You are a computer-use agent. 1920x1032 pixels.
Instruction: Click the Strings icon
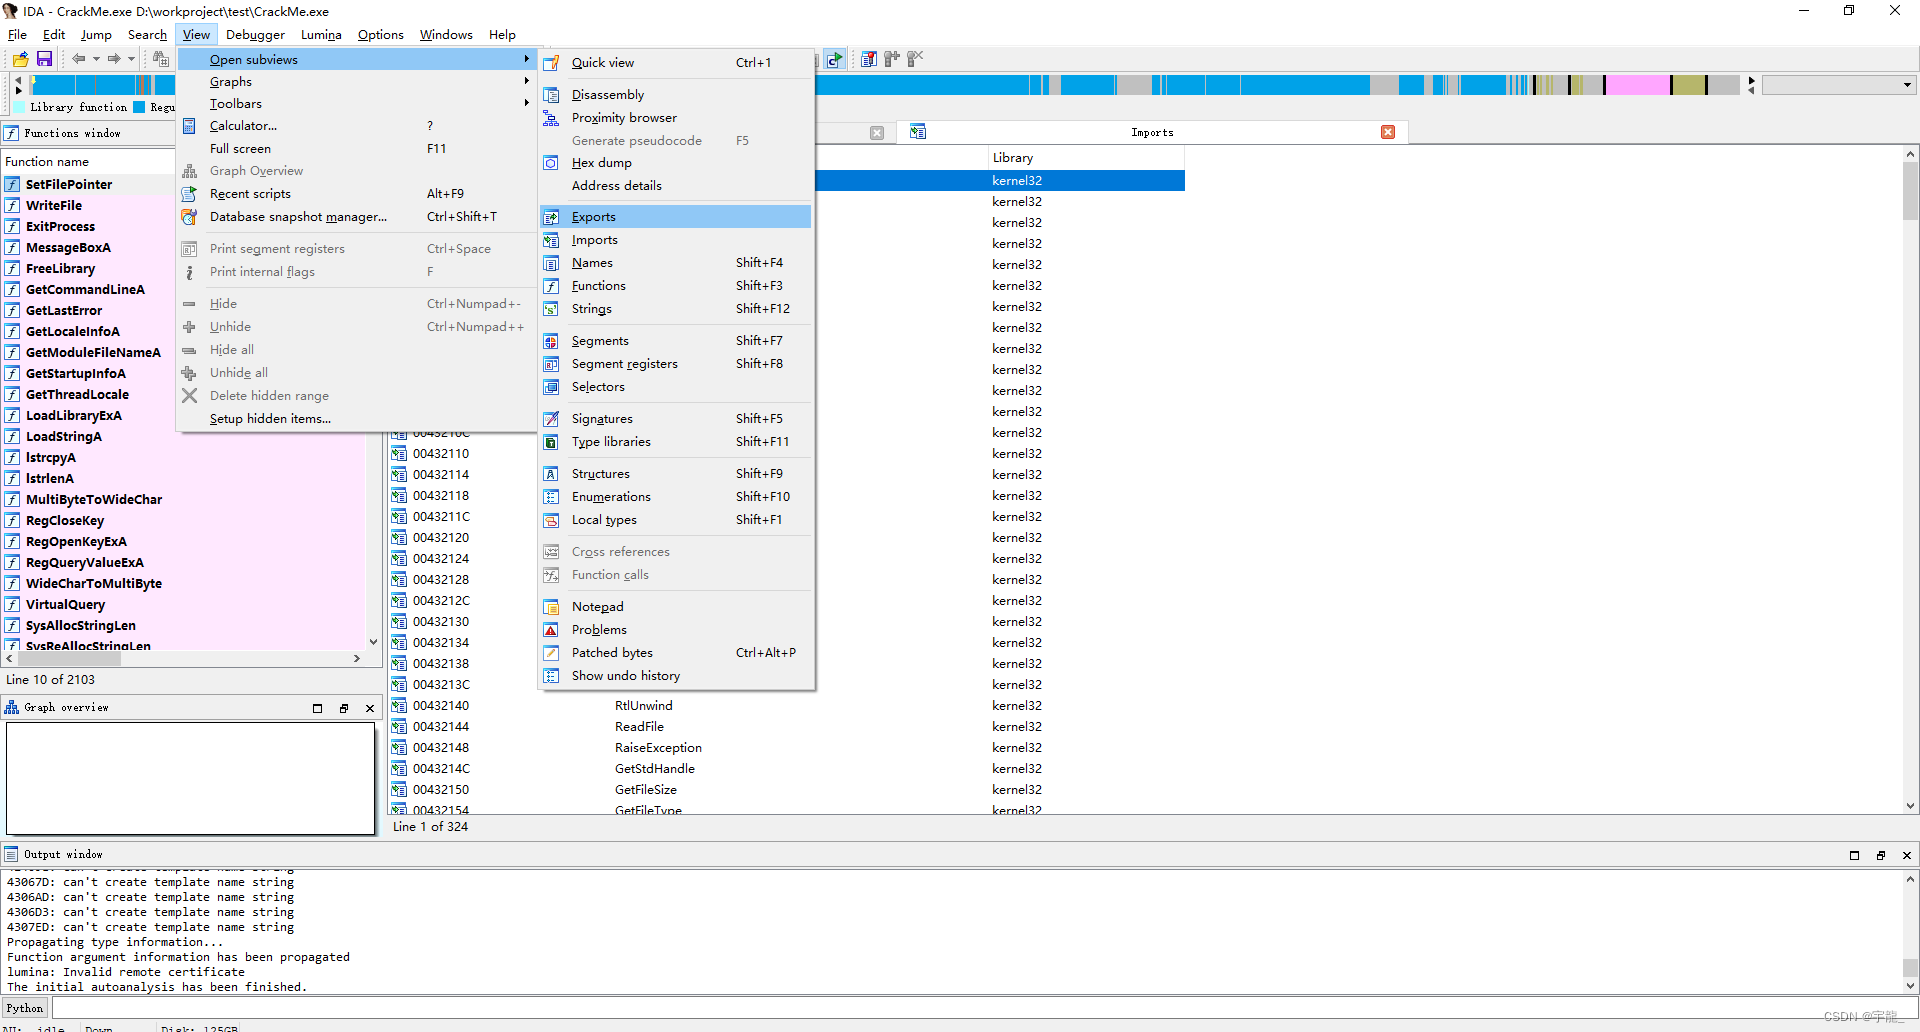[551, 309]
